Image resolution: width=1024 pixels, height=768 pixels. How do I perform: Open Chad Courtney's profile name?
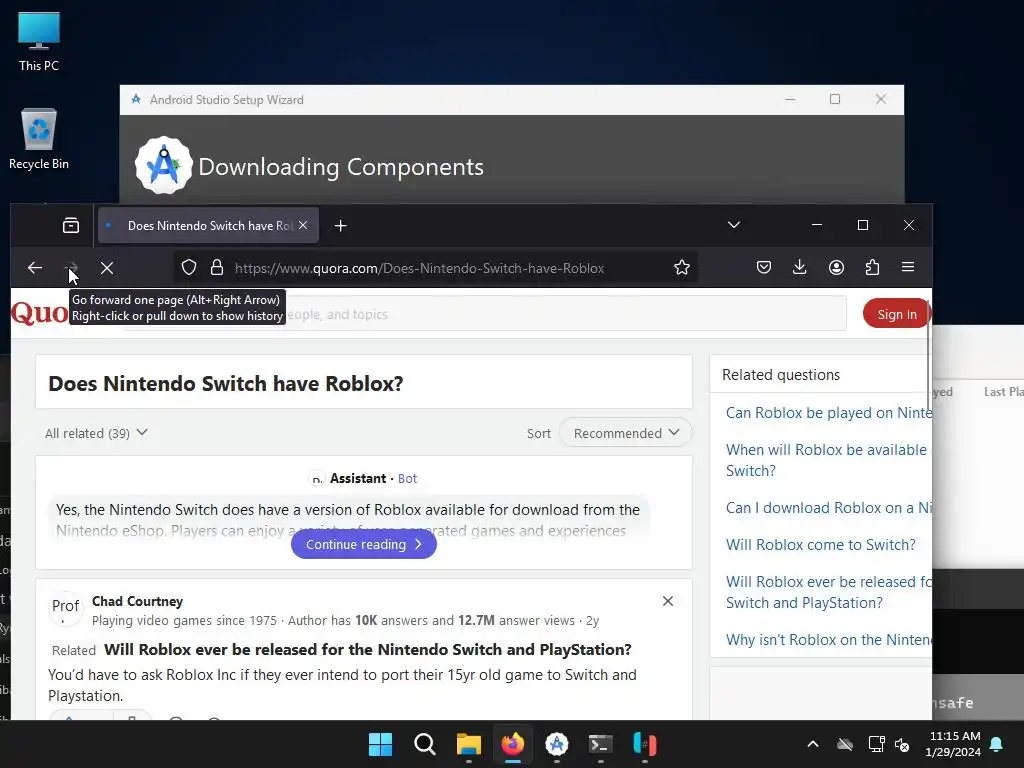[137, 601]
